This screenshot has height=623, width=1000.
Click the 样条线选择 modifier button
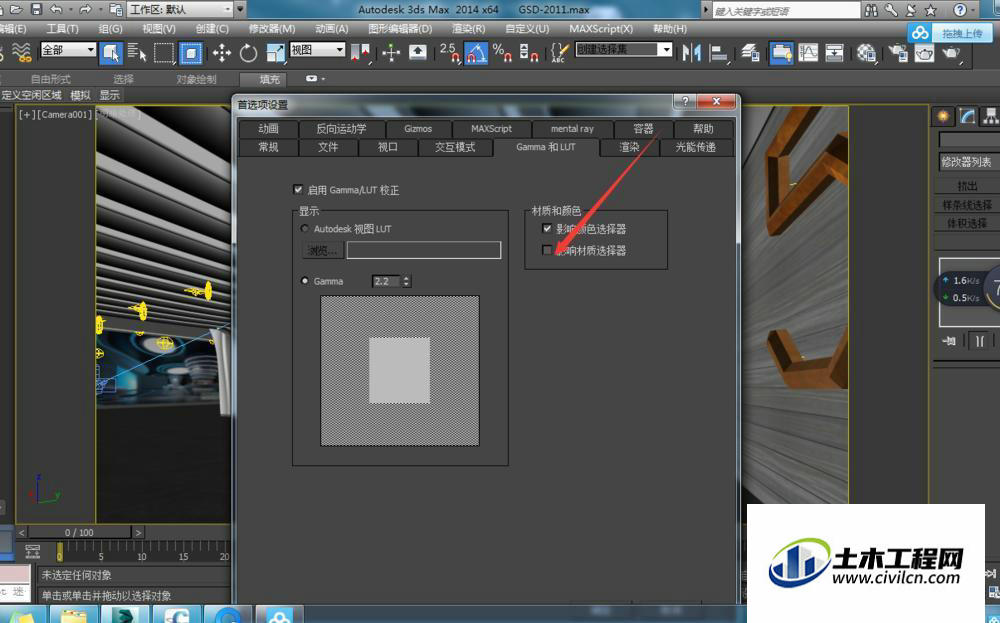967,205
